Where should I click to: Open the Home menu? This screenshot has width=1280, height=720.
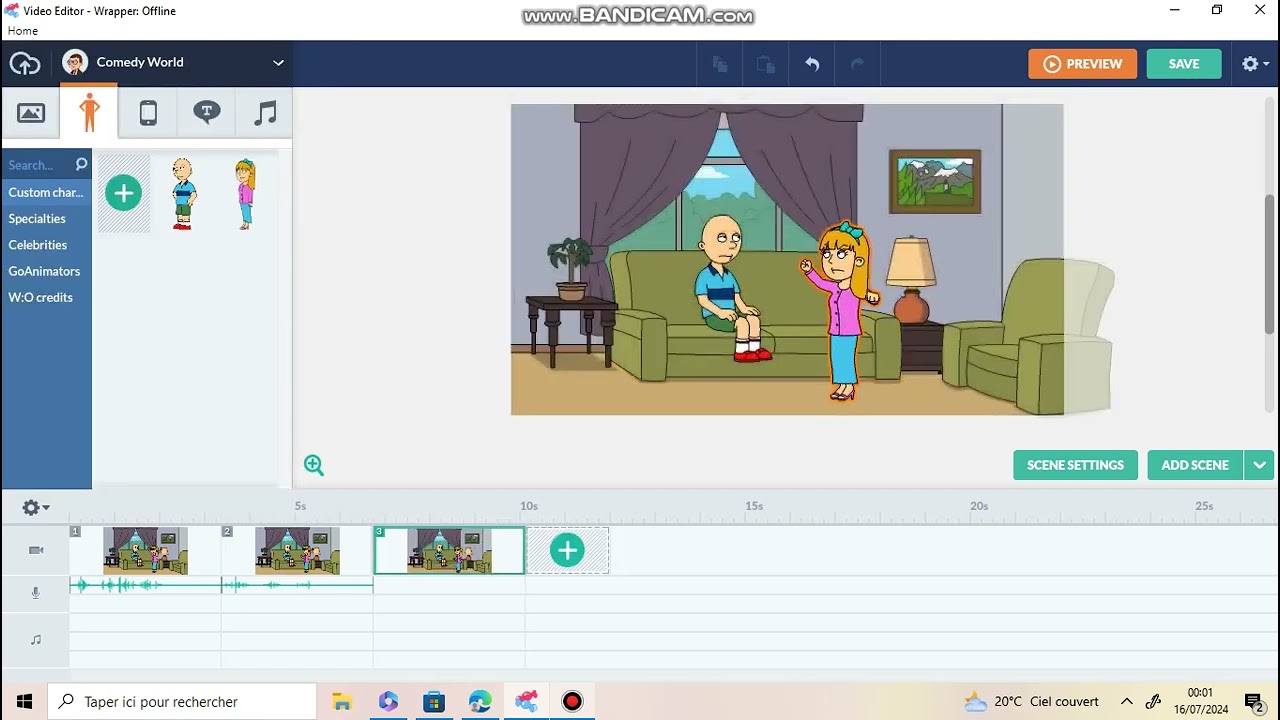pyautogui.click(x=23, y=31)
